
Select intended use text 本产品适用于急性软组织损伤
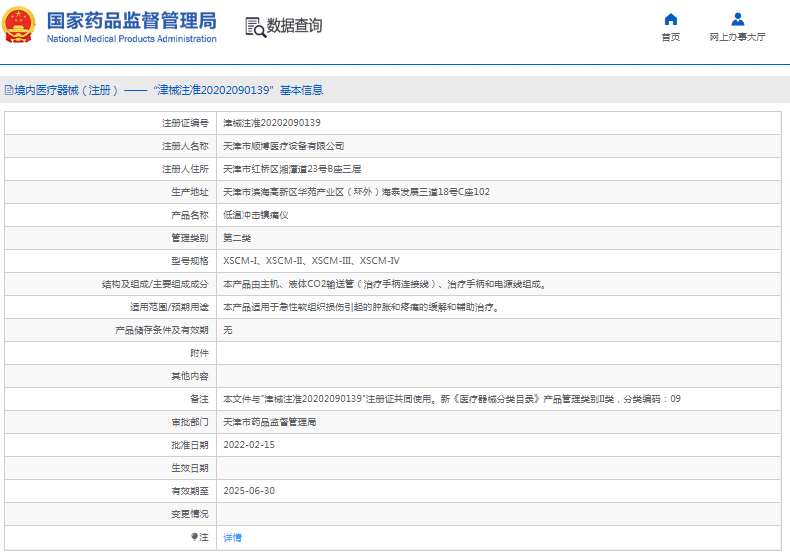coord(361,307)
